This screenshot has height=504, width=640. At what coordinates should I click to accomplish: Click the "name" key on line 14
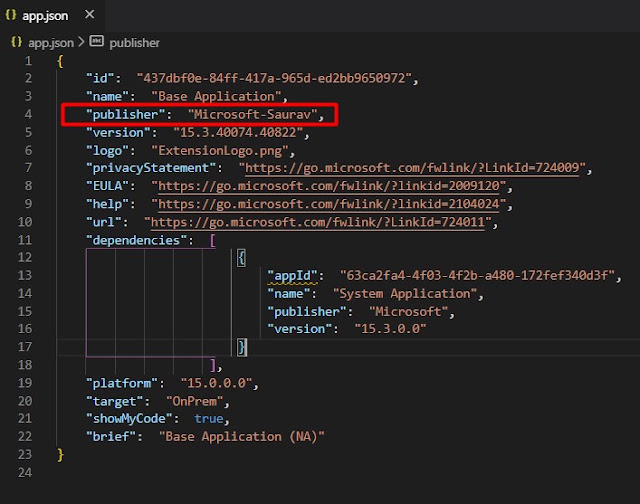289,294
